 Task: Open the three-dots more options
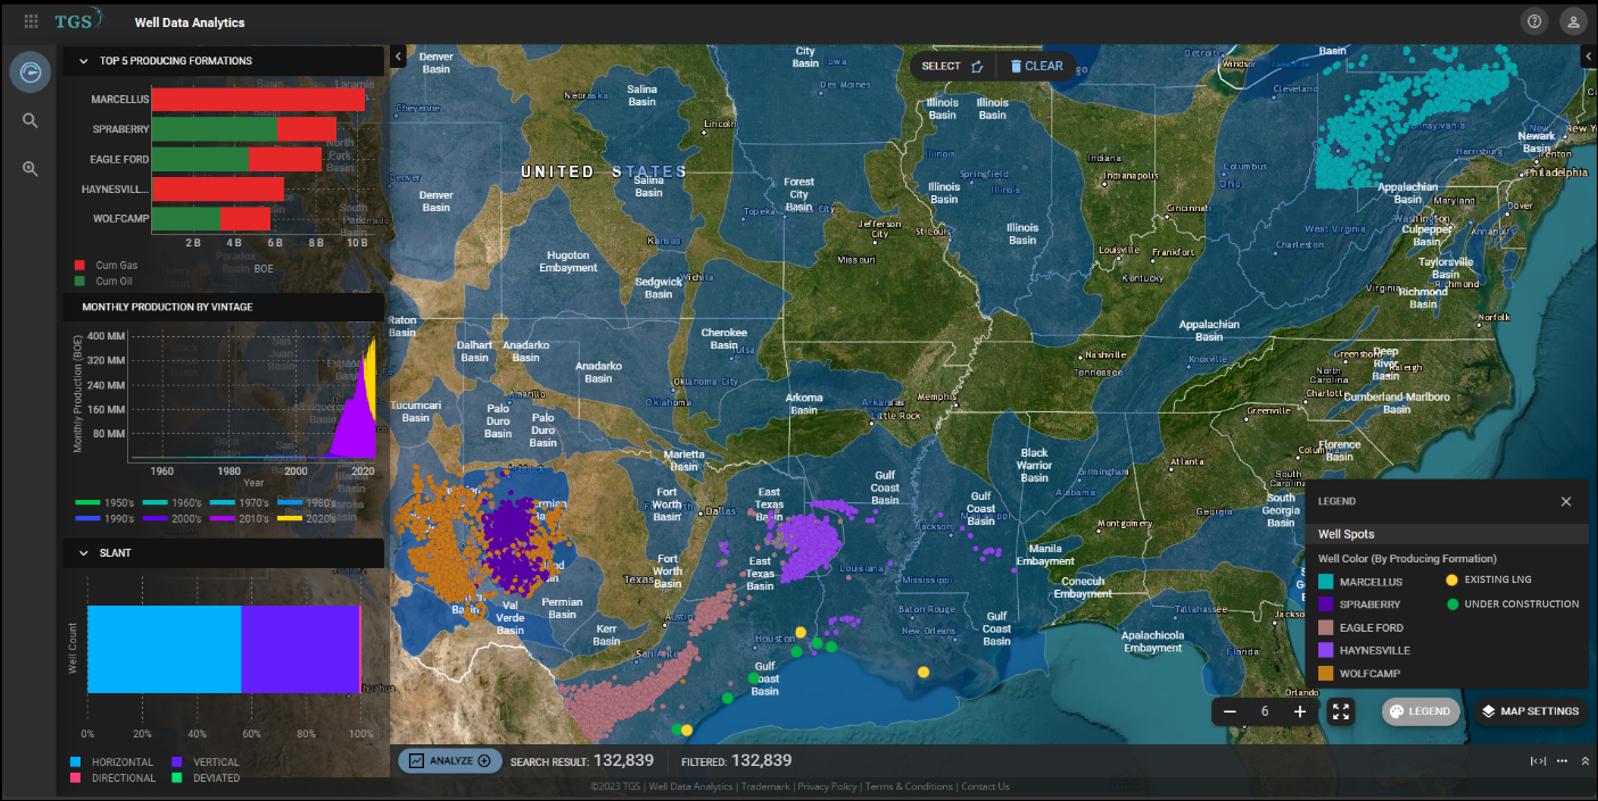pos(1562,761)
